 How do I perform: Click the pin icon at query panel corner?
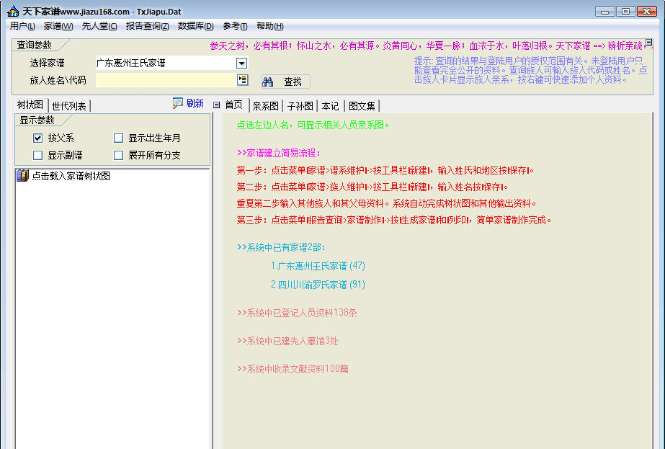click(x=648, y=42)
